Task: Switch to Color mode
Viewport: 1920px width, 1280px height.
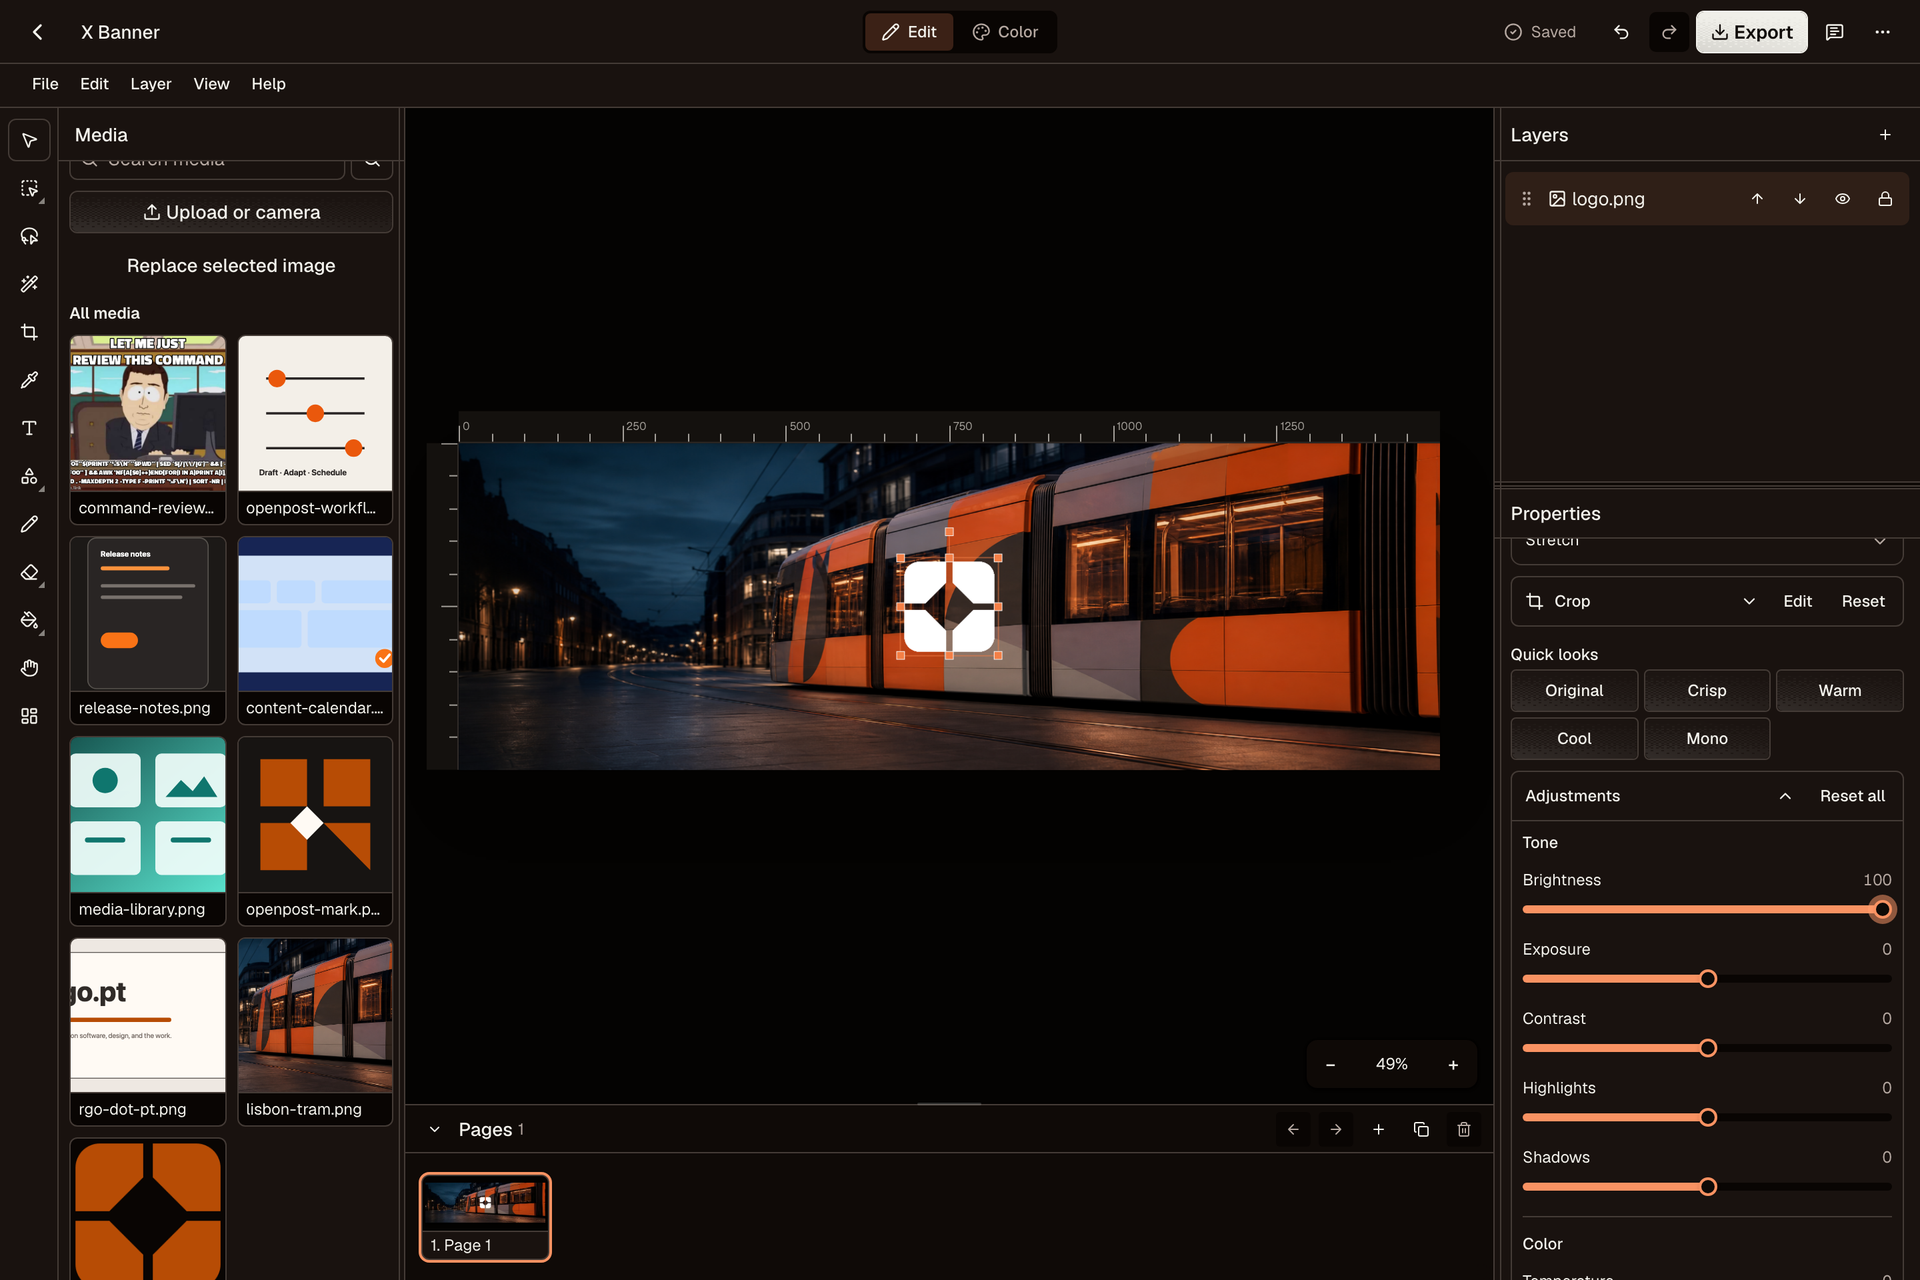Action: (x=1005, y=32)
